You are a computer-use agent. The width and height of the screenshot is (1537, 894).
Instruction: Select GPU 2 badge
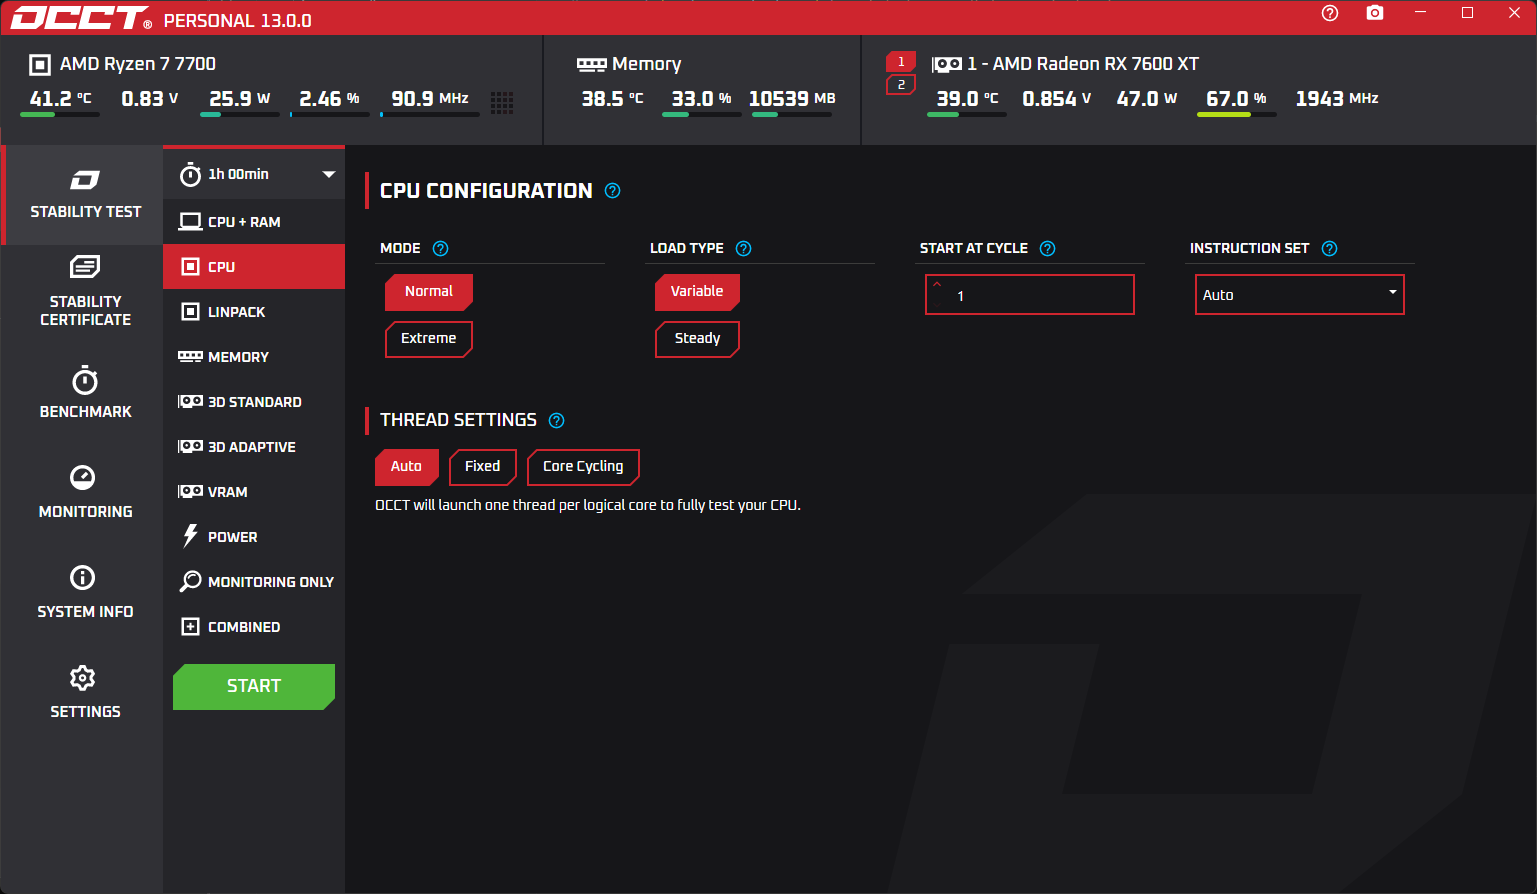pos(901,85)
